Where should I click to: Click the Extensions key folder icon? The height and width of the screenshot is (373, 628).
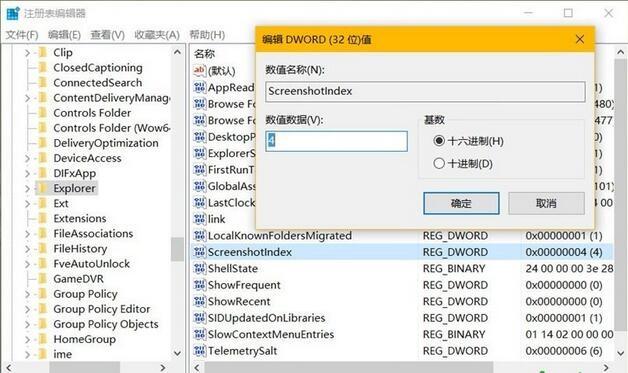[42, 218]
